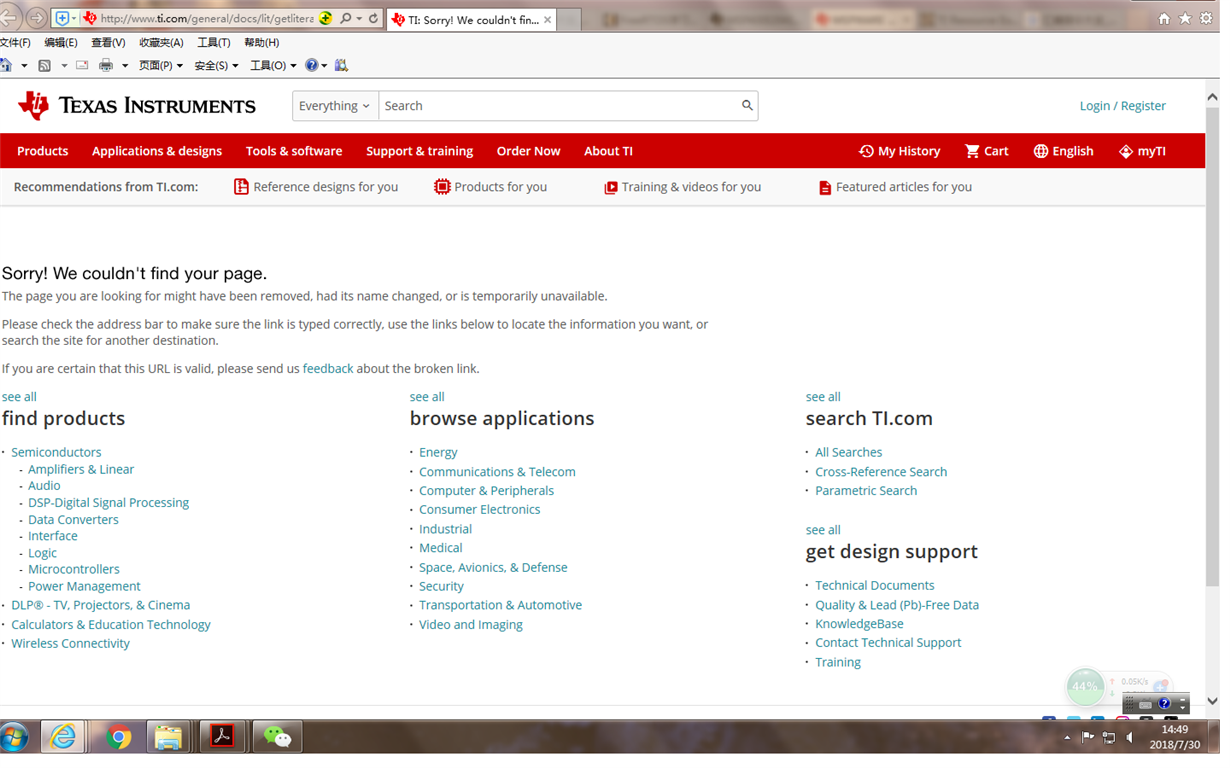Click the Read mail icon in command bar
The width and height of the screenshot is (1230, 768).
(82, 65)
